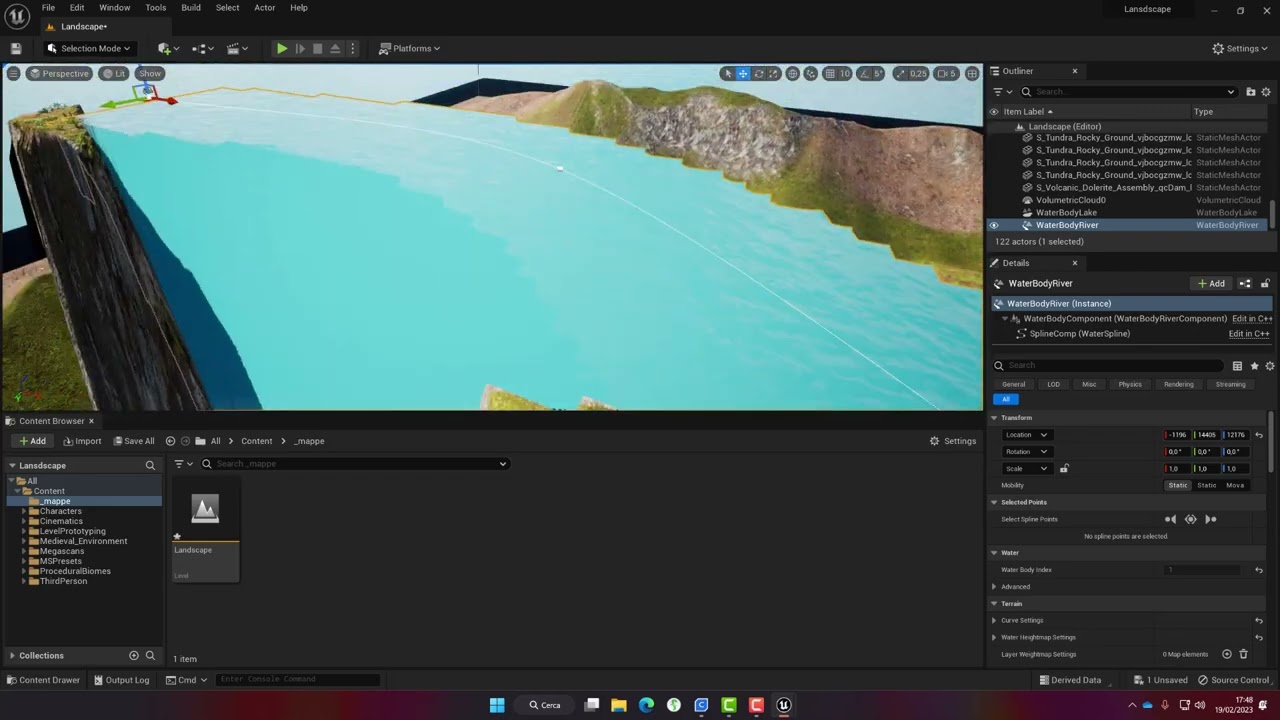Click the save level floppy disk icon

coord(16,48)
